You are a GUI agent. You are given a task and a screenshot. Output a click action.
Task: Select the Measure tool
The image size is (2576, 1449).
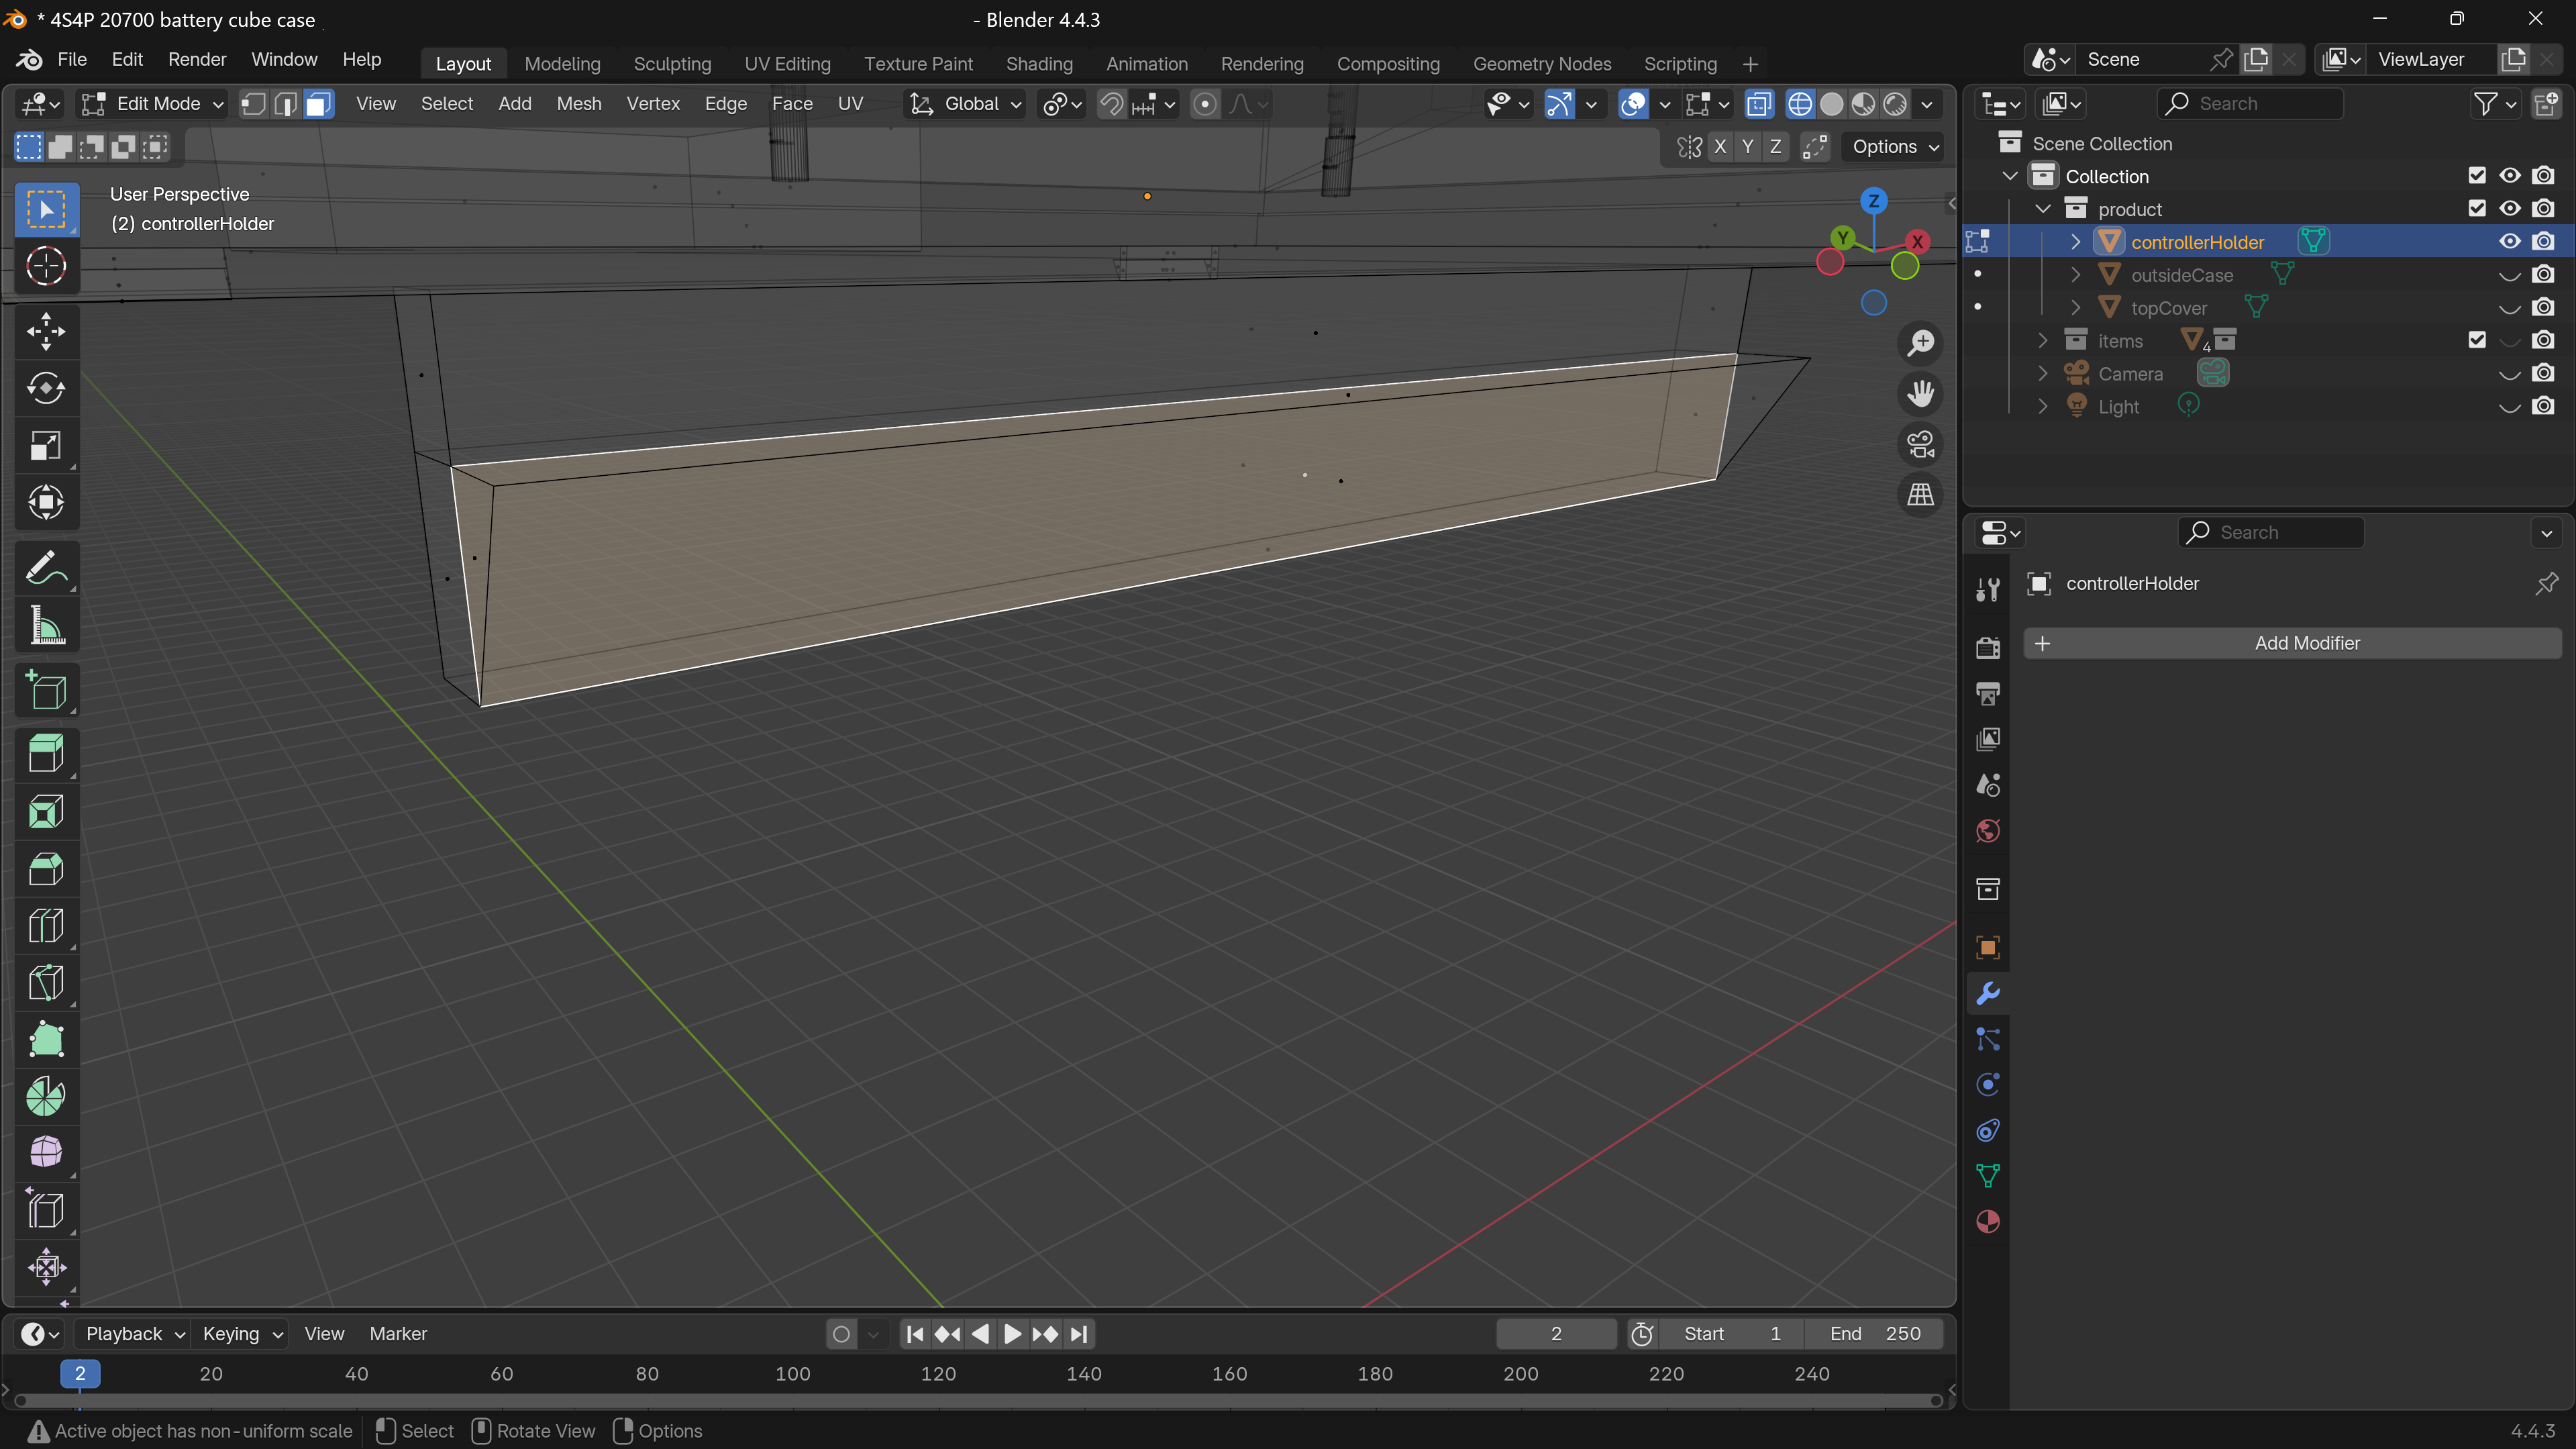pos(46,627)
